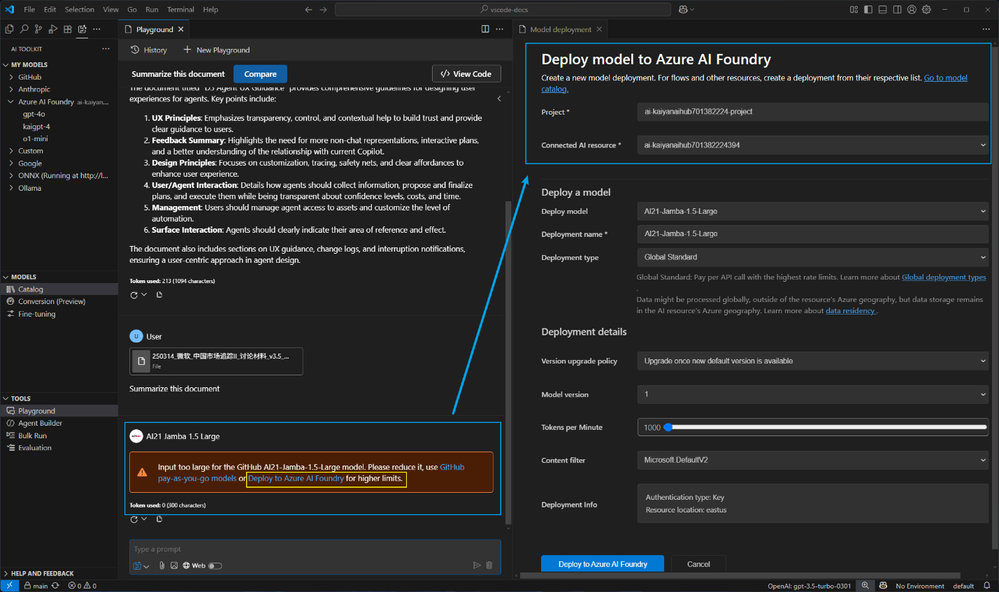Toggle Secondary Side Bar visibility
The height and width of the screenshot is (592, 999).
click(897, 10)
